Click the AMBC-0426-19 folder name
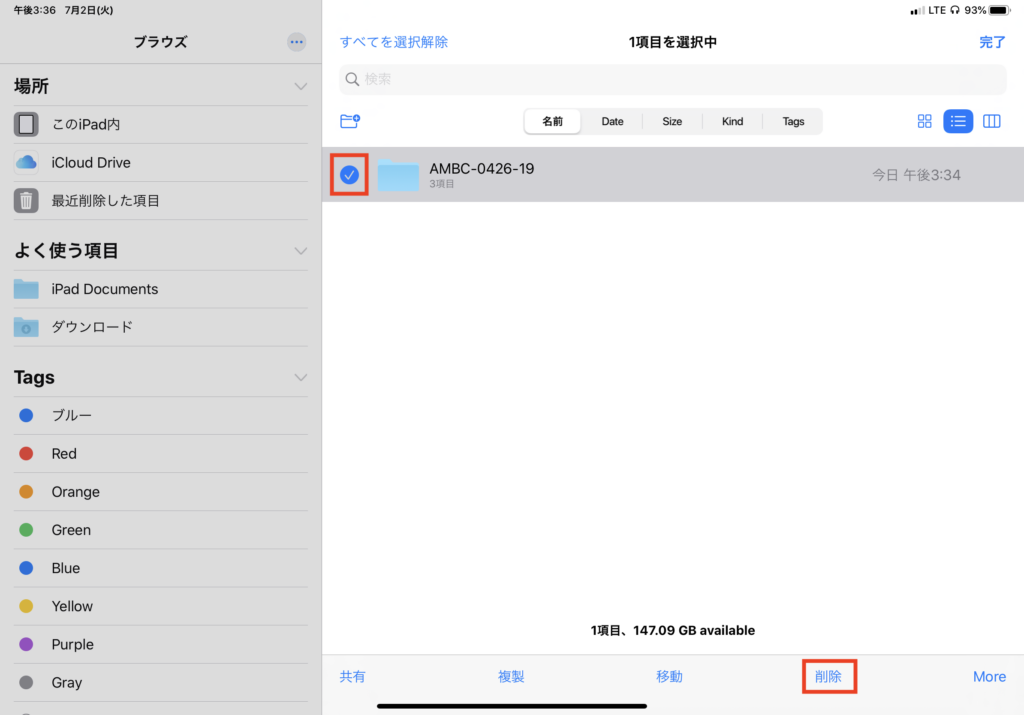1024x715 pixels. (x=481, y=168)
